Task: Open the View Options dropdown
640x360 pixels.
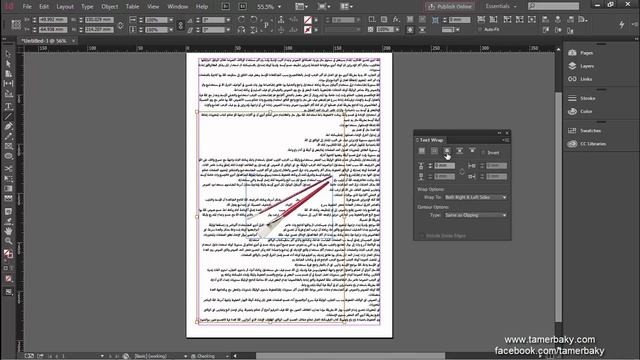Action: 301,7
